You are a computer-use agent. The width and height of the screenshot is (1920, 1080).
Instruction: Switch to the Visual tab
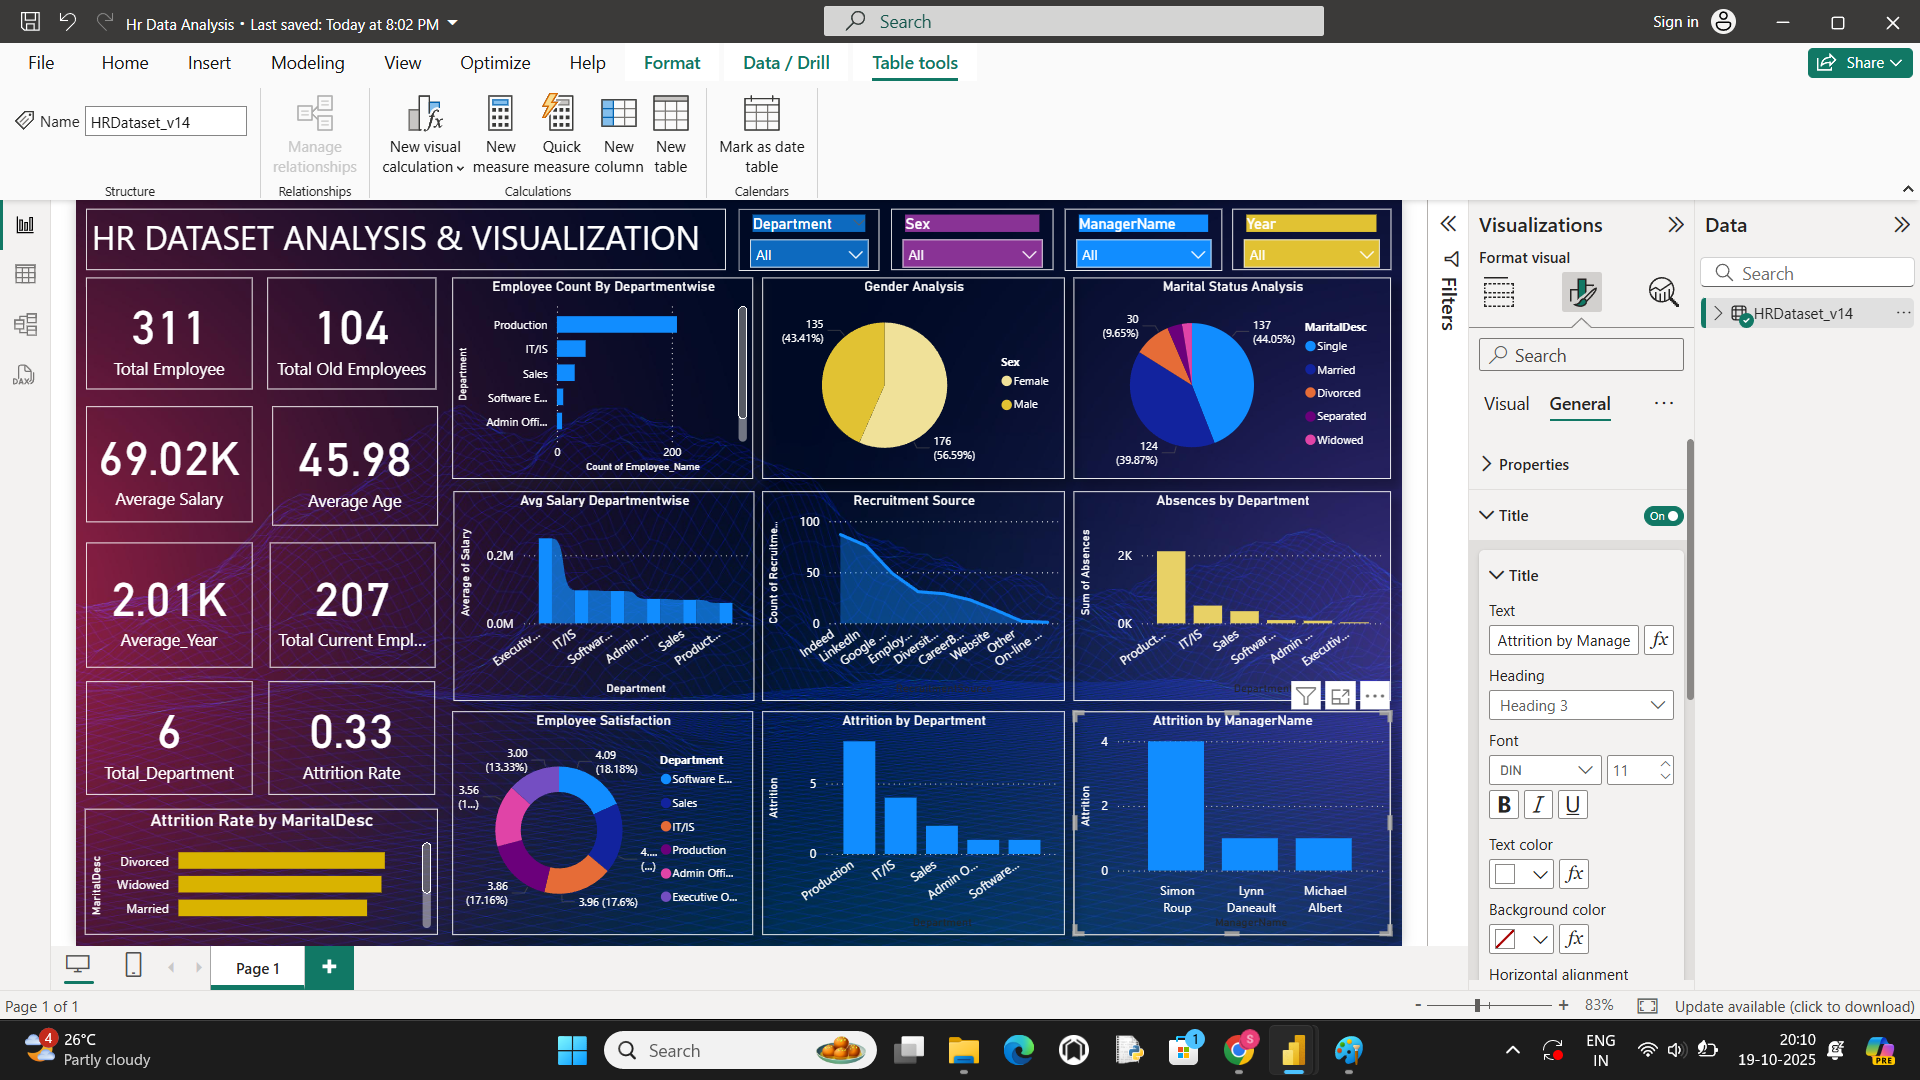click(1506, 404)
